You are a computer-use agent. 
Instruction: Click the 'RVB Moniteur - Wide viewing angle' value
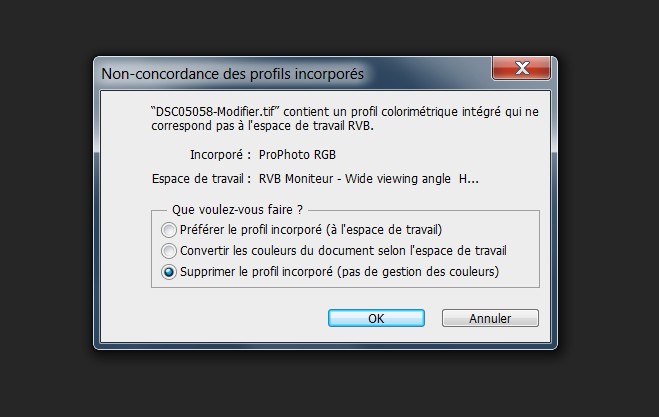[x=355, y=179]
